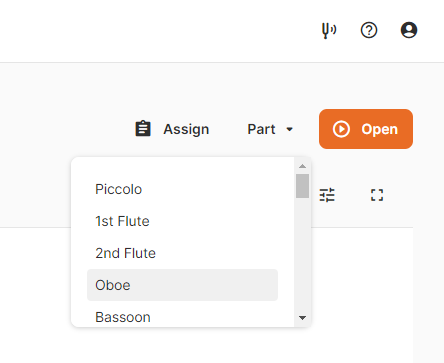
Task: Enter fullscreen view using the fullscreen icon
Action: 377,195
